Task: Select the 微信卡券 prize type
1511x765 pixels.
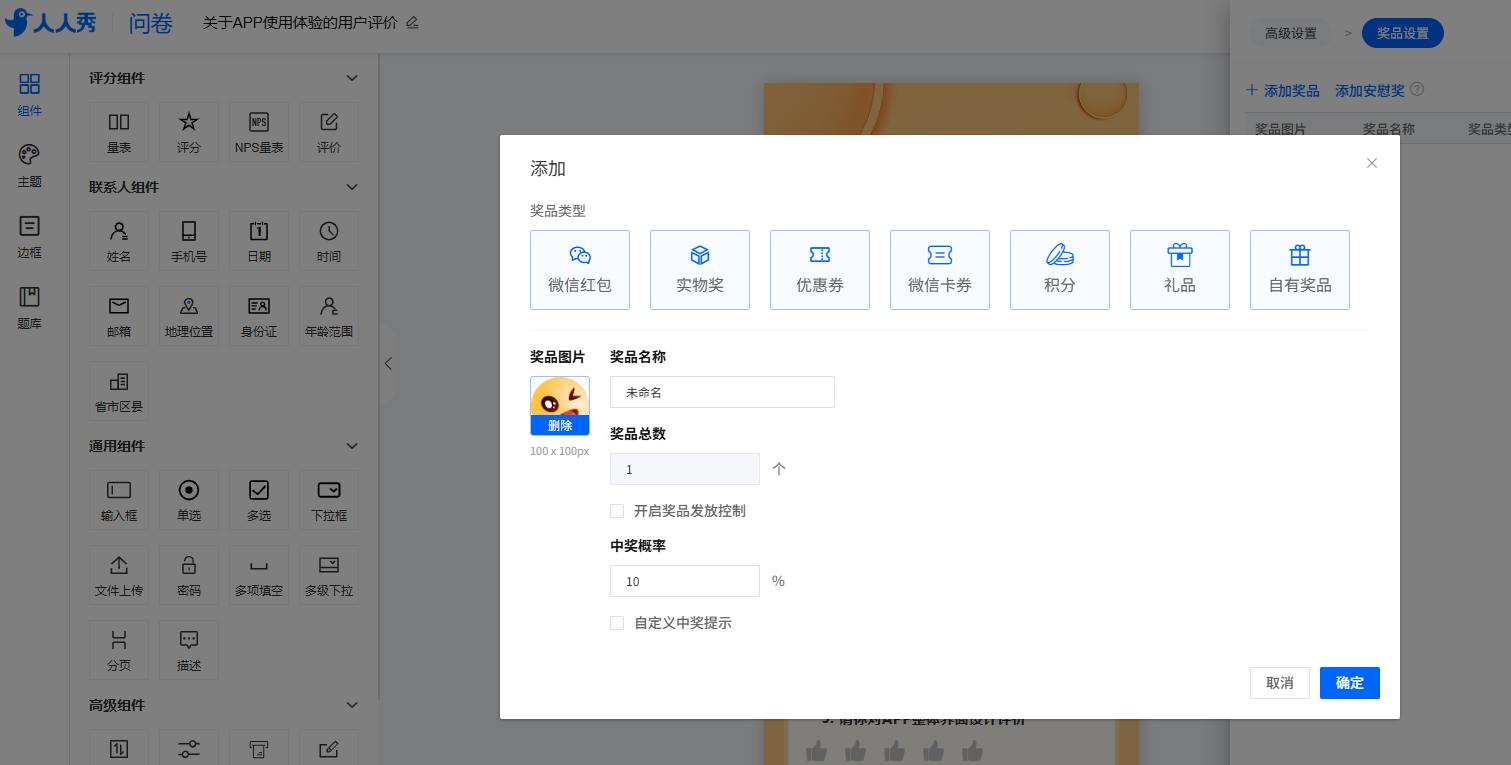Action: click(x=940, y=270)
